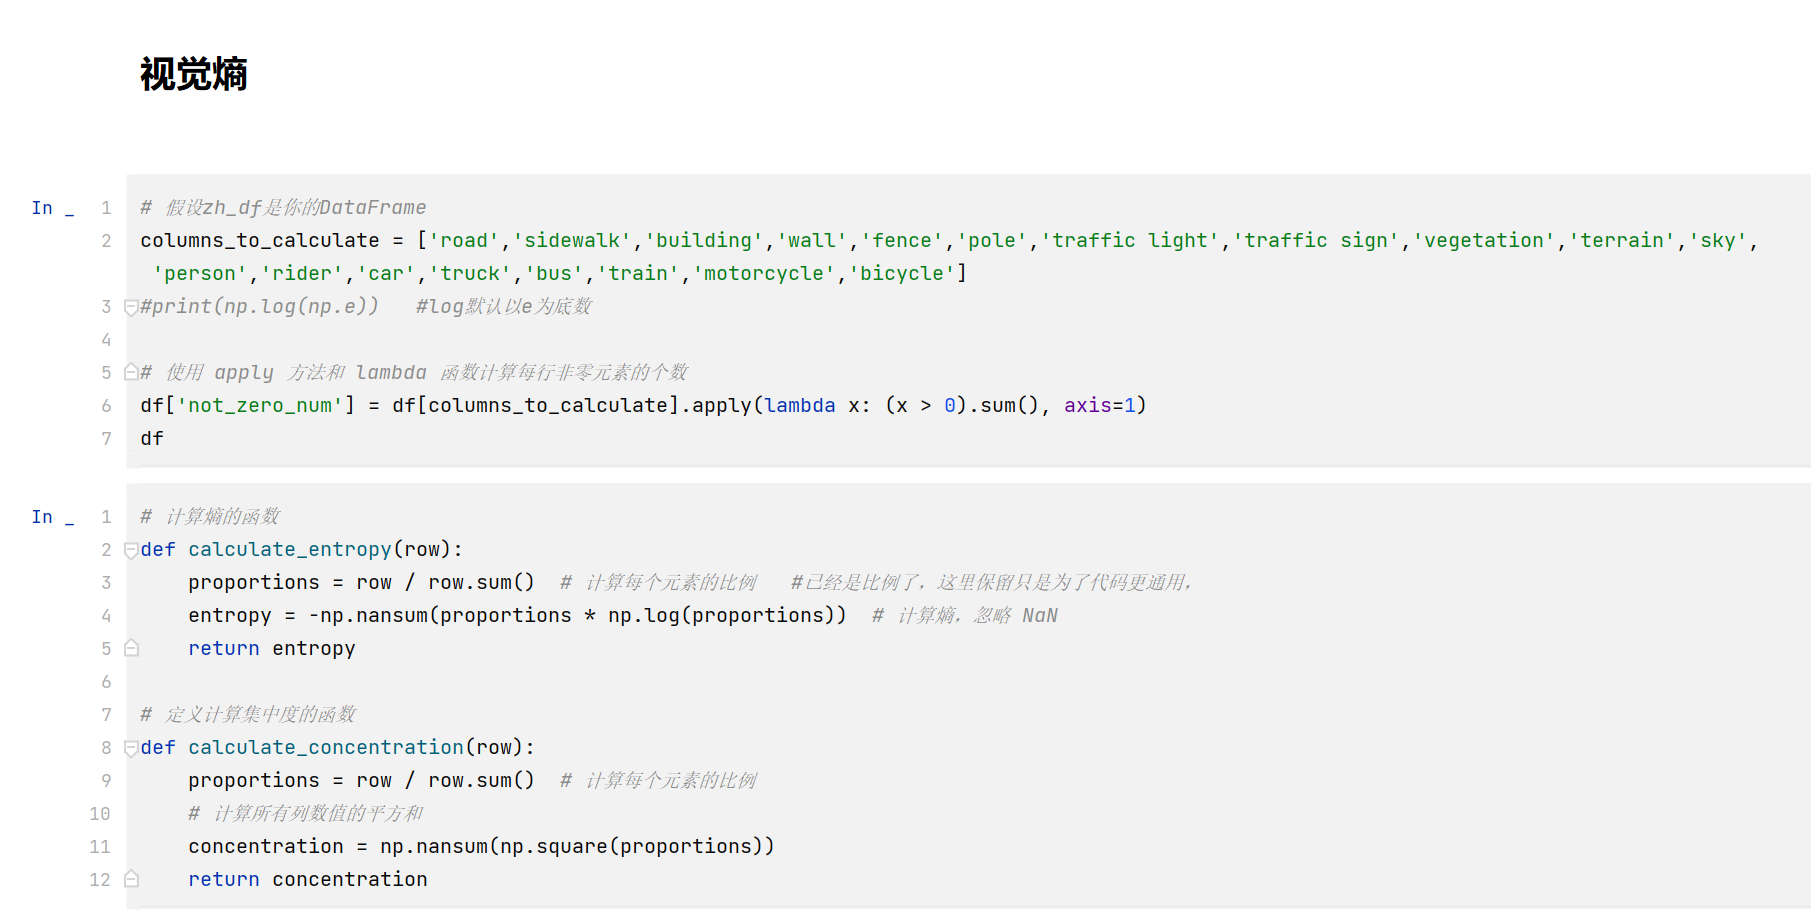Click comment 计算熵的函数

tap(210, 517)
